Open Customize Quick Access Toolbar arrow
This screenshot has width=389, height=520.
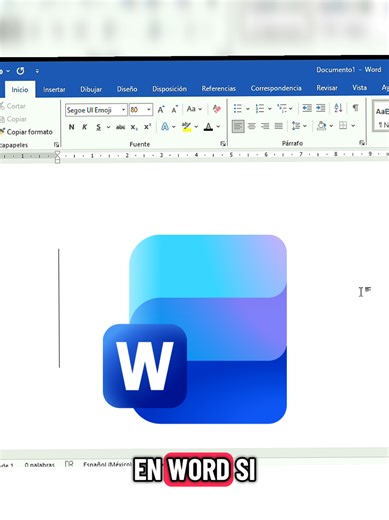point(37,71)
